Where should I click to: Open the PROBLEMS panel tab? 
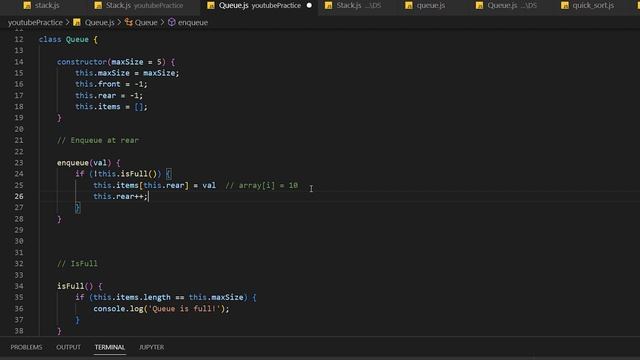27,347
